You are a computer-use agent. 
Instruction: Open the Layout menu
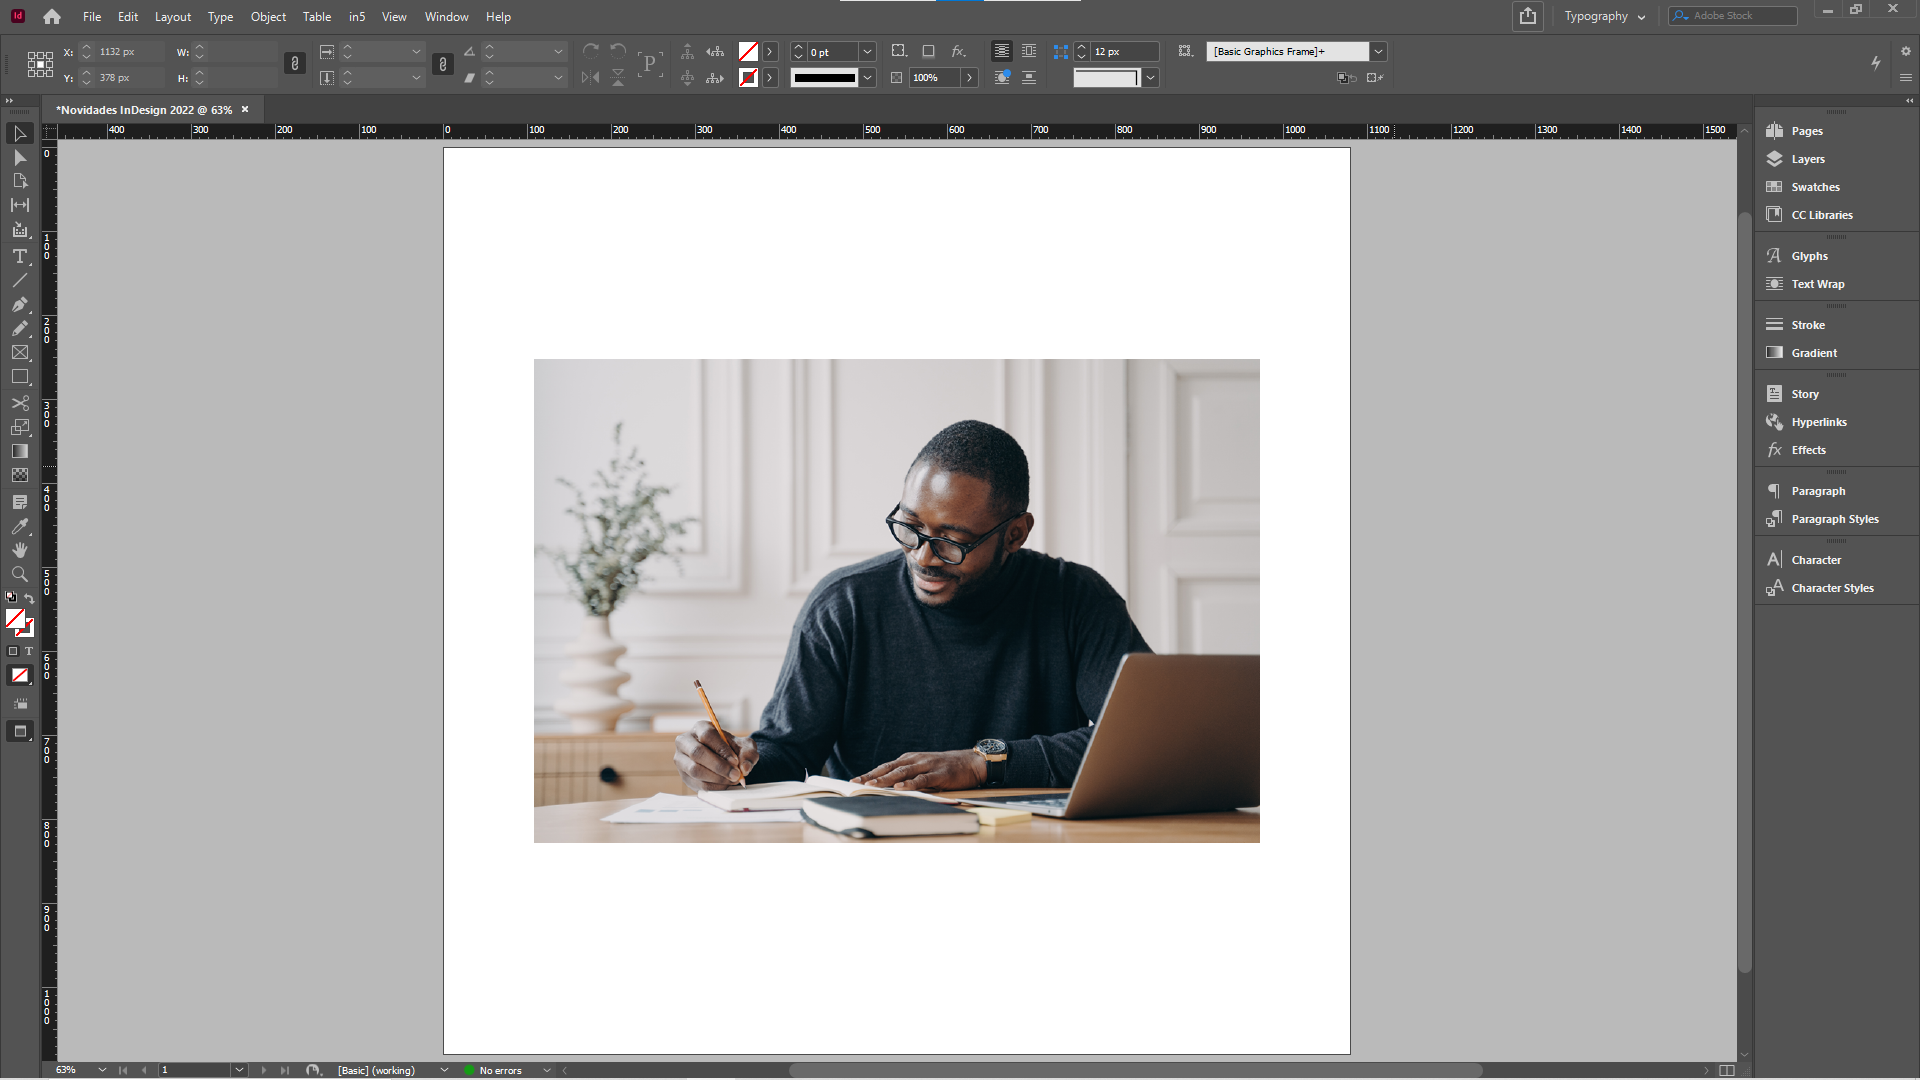(173, 17)
